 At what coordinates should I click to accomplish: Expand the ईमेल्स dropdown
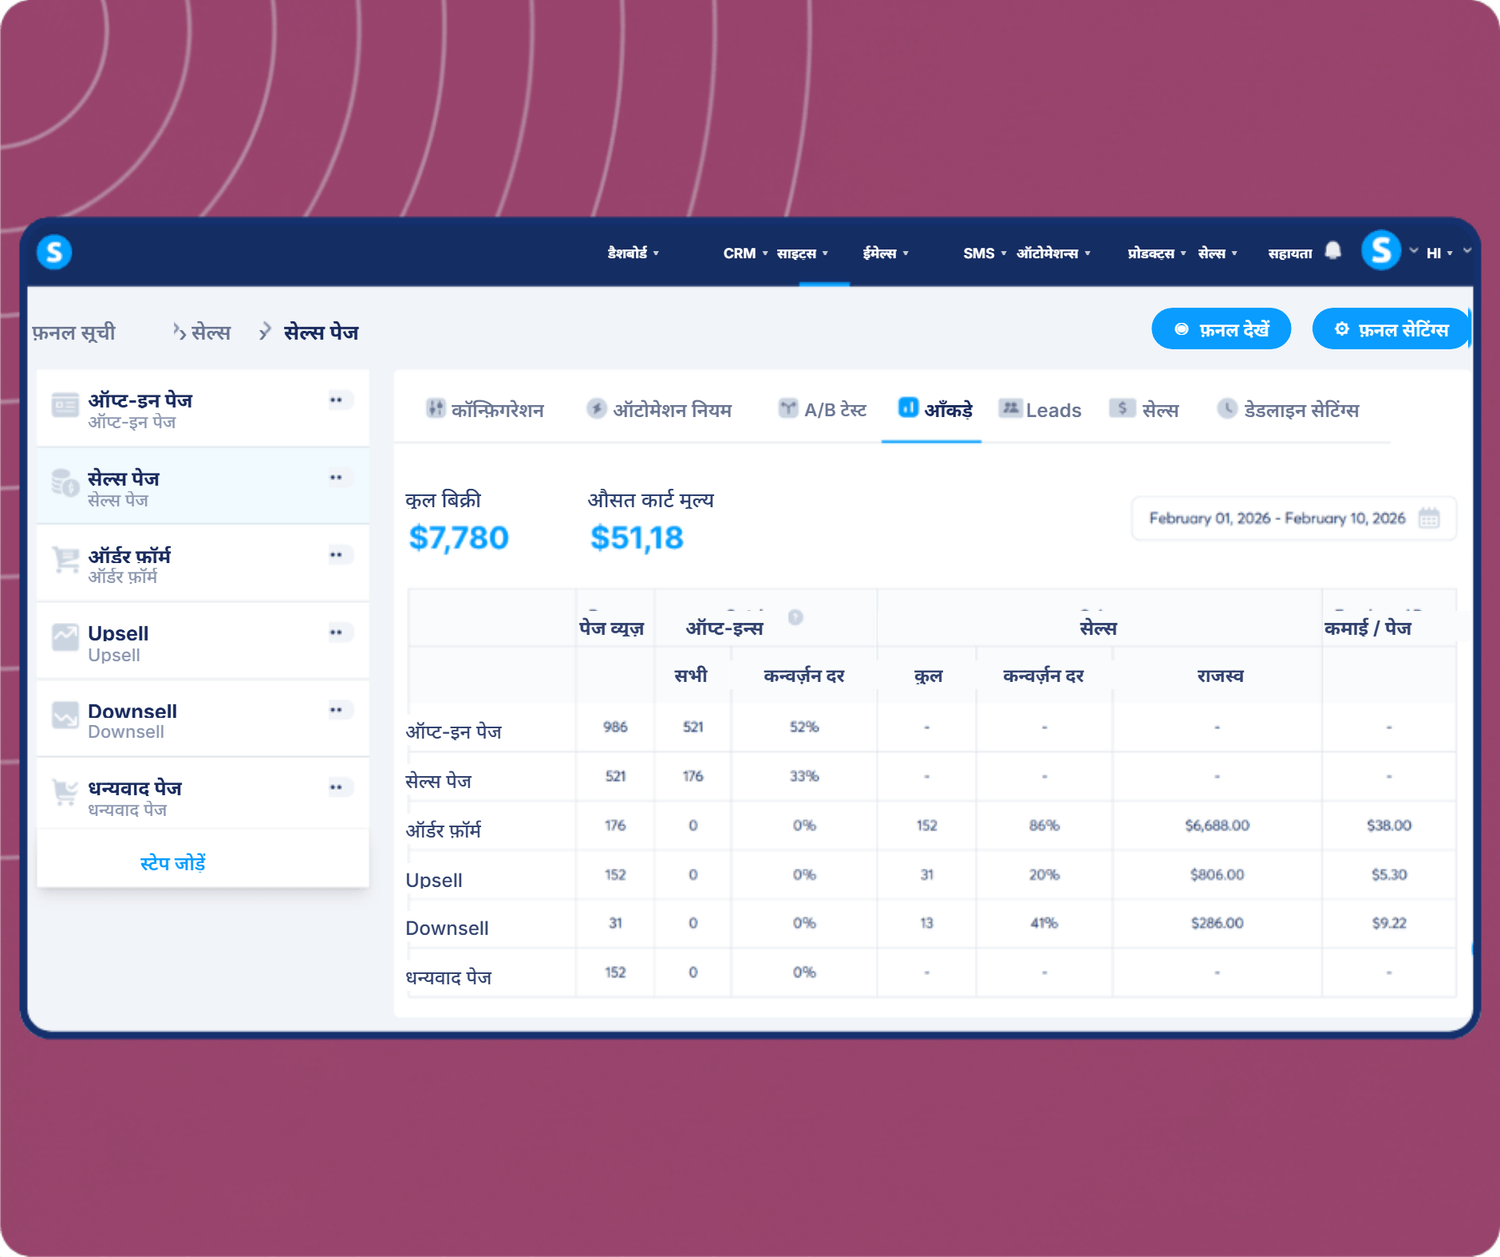point(886,253)
